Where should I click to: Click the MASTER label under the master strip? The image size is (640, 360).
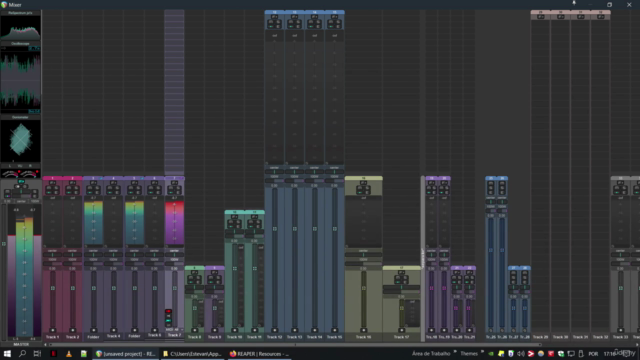pos(21,344)
